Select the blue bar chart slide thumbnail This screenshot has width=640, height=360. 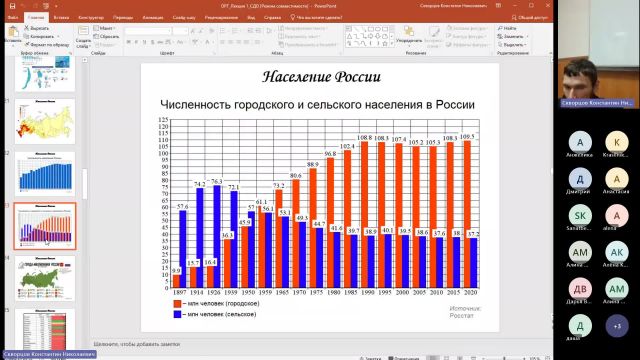[x=45, y=174]
